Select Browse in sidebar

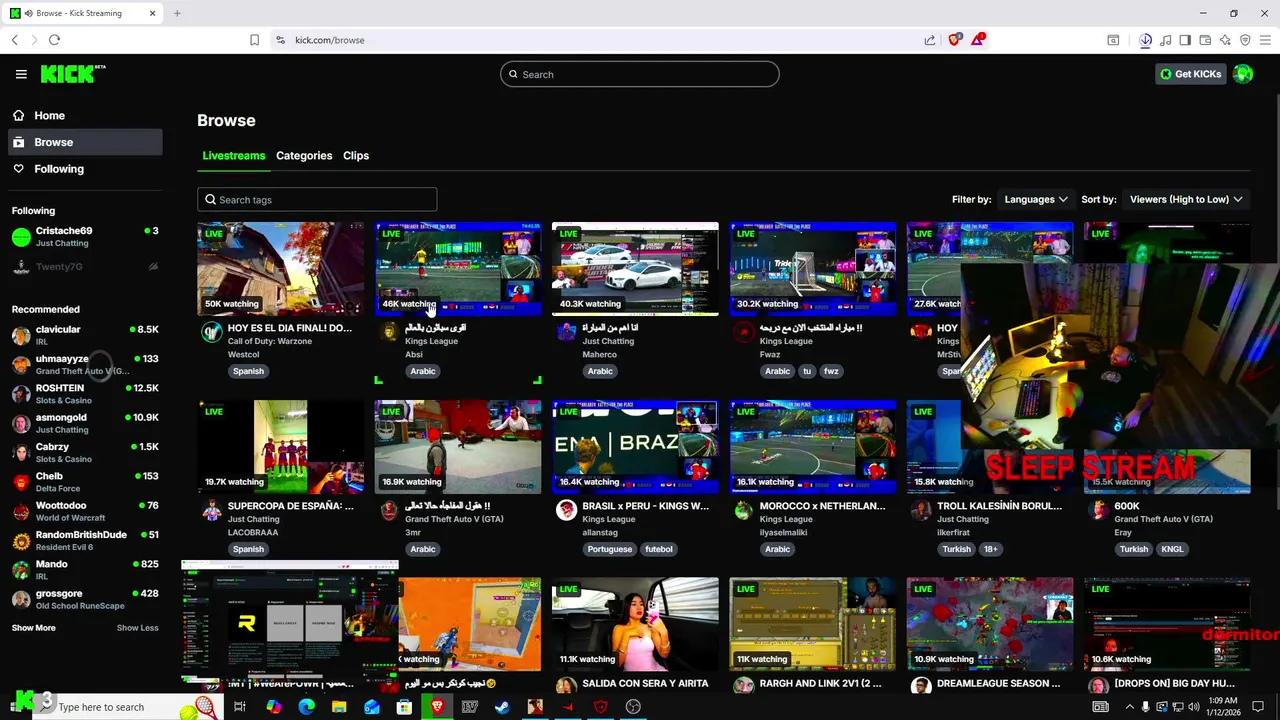(85, 142)
